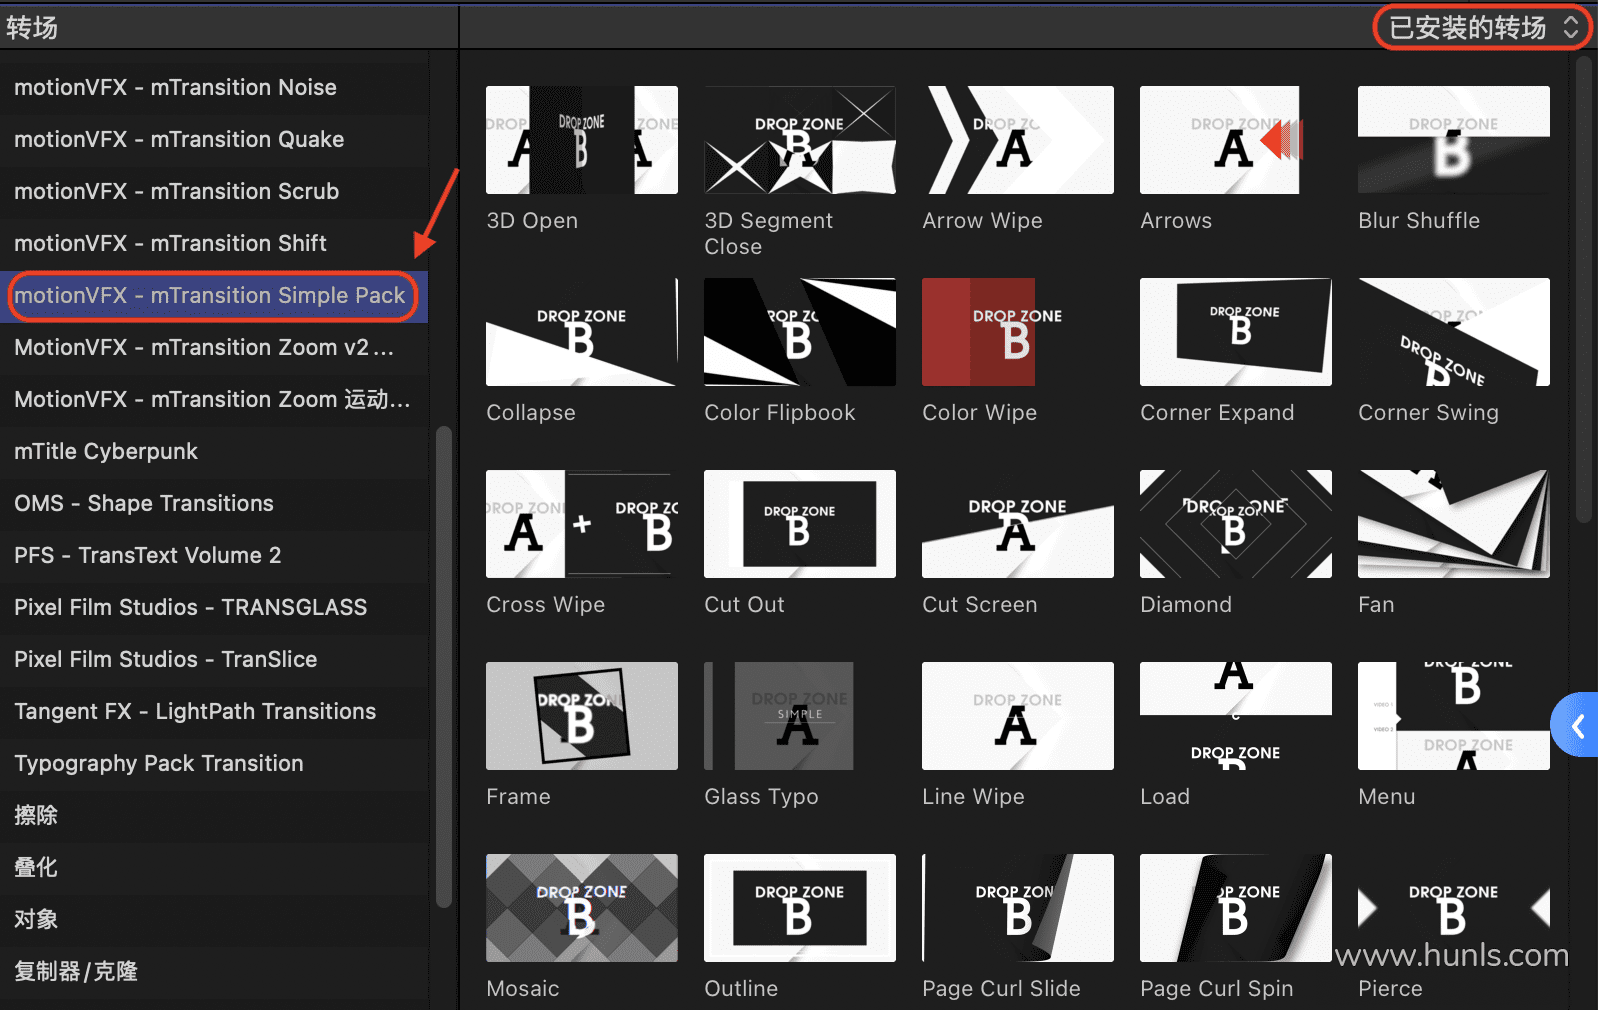
Task: Select the 3D Segment Close transition thumbnail
Action: 800,140
